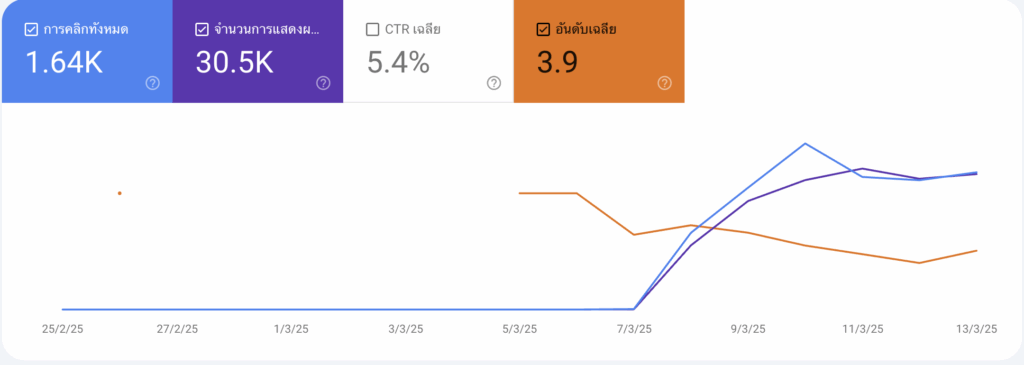Viewport: 1024px width, 365px height.
Task: Select the 1.64K clicks metric card
Action: [x=87, y=51]
